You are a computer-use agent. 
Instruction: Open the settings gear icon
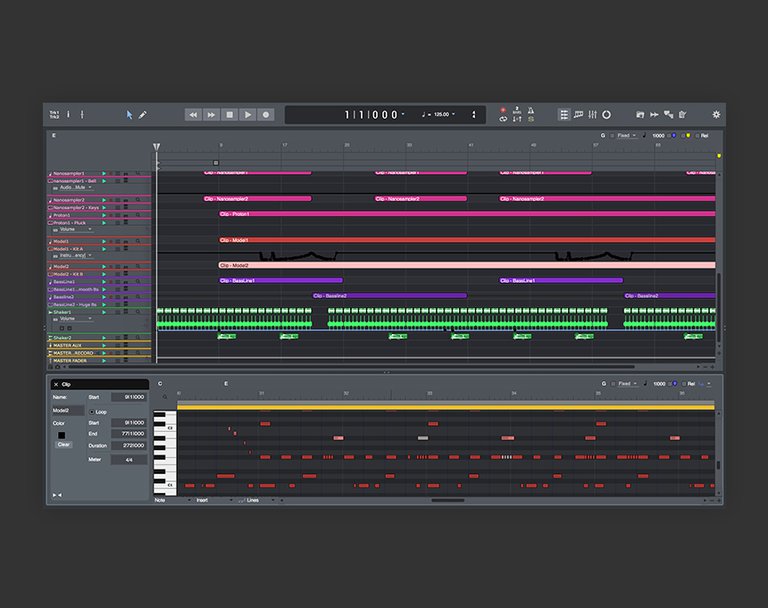pos(716,115)
